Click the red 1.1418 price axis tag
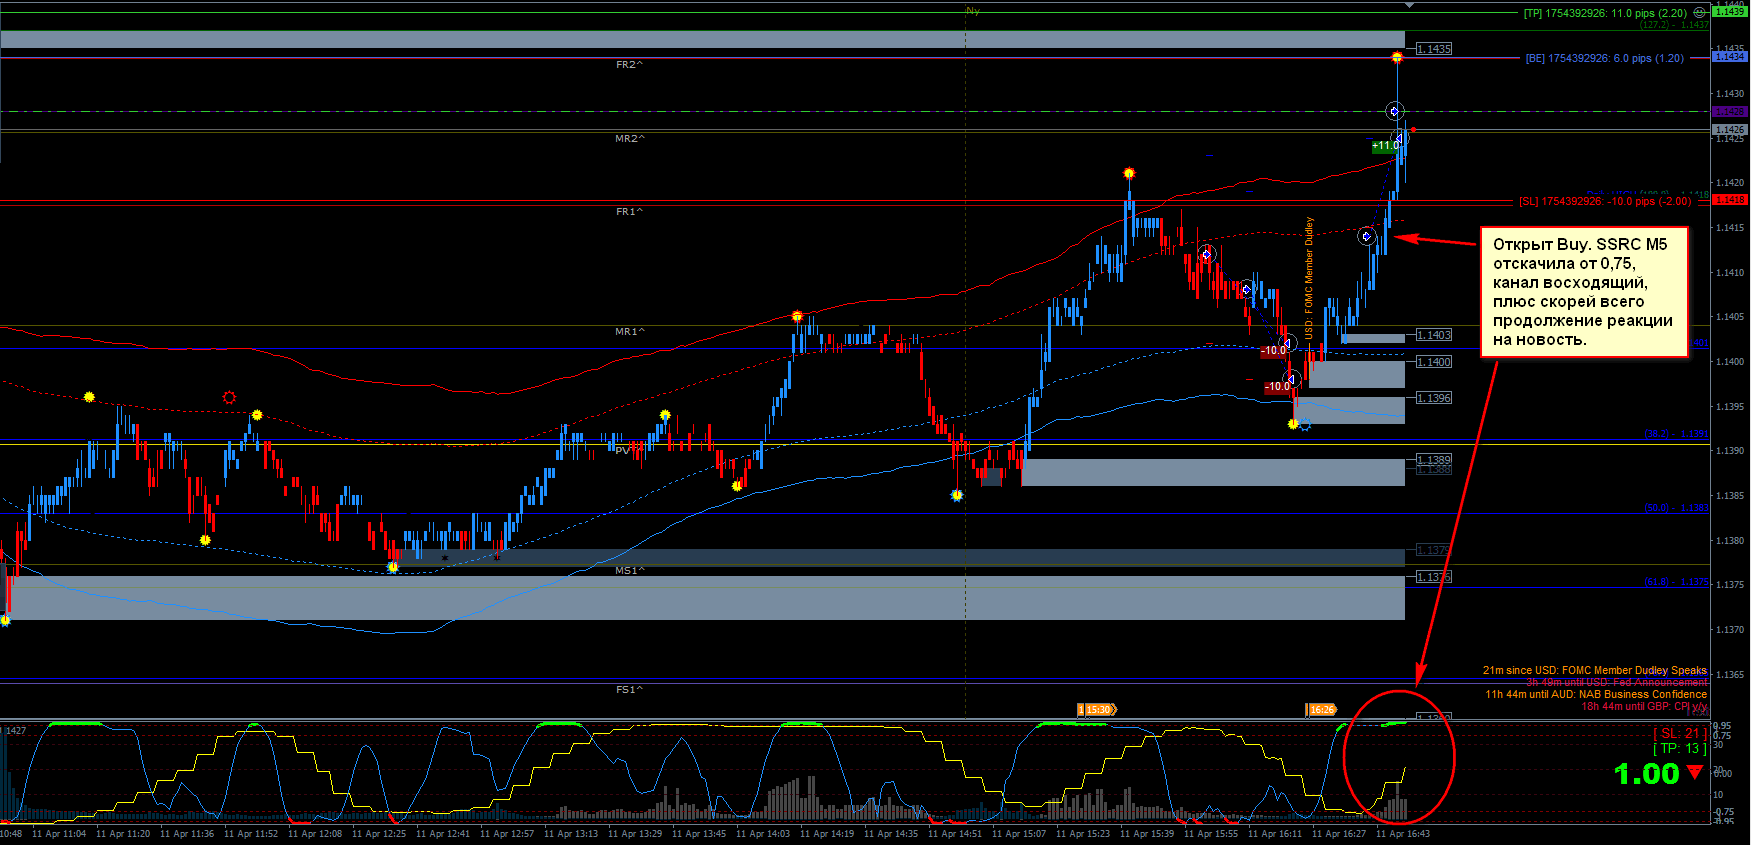This screenshot has height=845, width=1752. point(1730,200)
